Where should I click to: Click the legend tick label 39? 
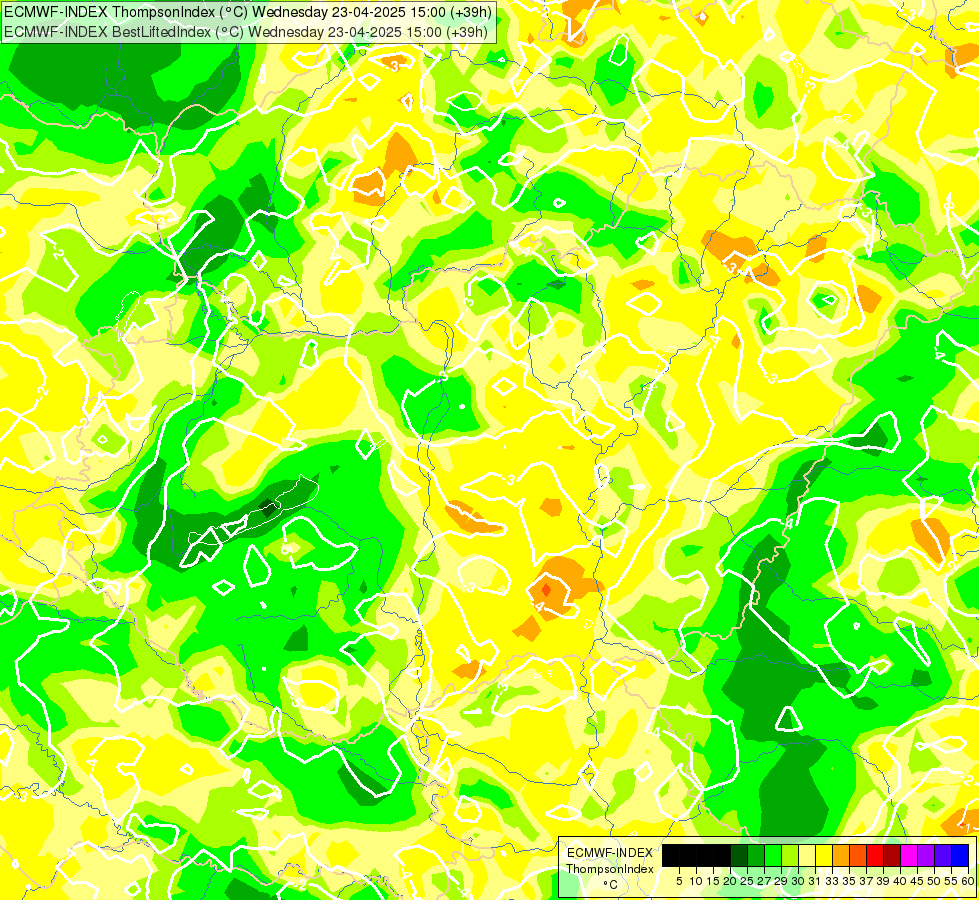point(883,881)
